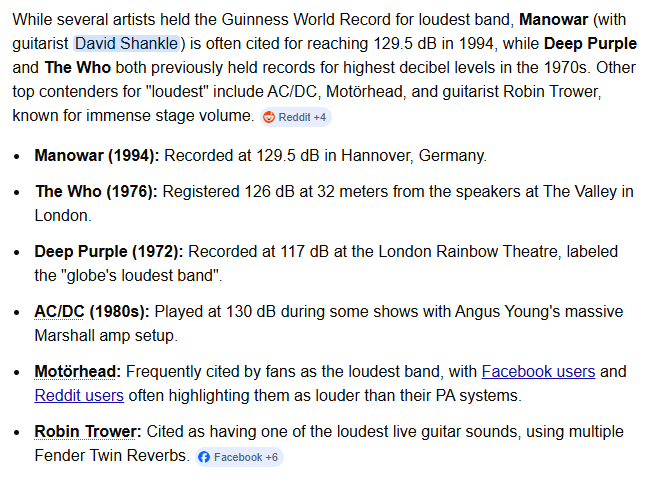Viewport: 664px width, 482px height.
Task: Click the Facebook logo in the source chip
Action: pos(205,457)
